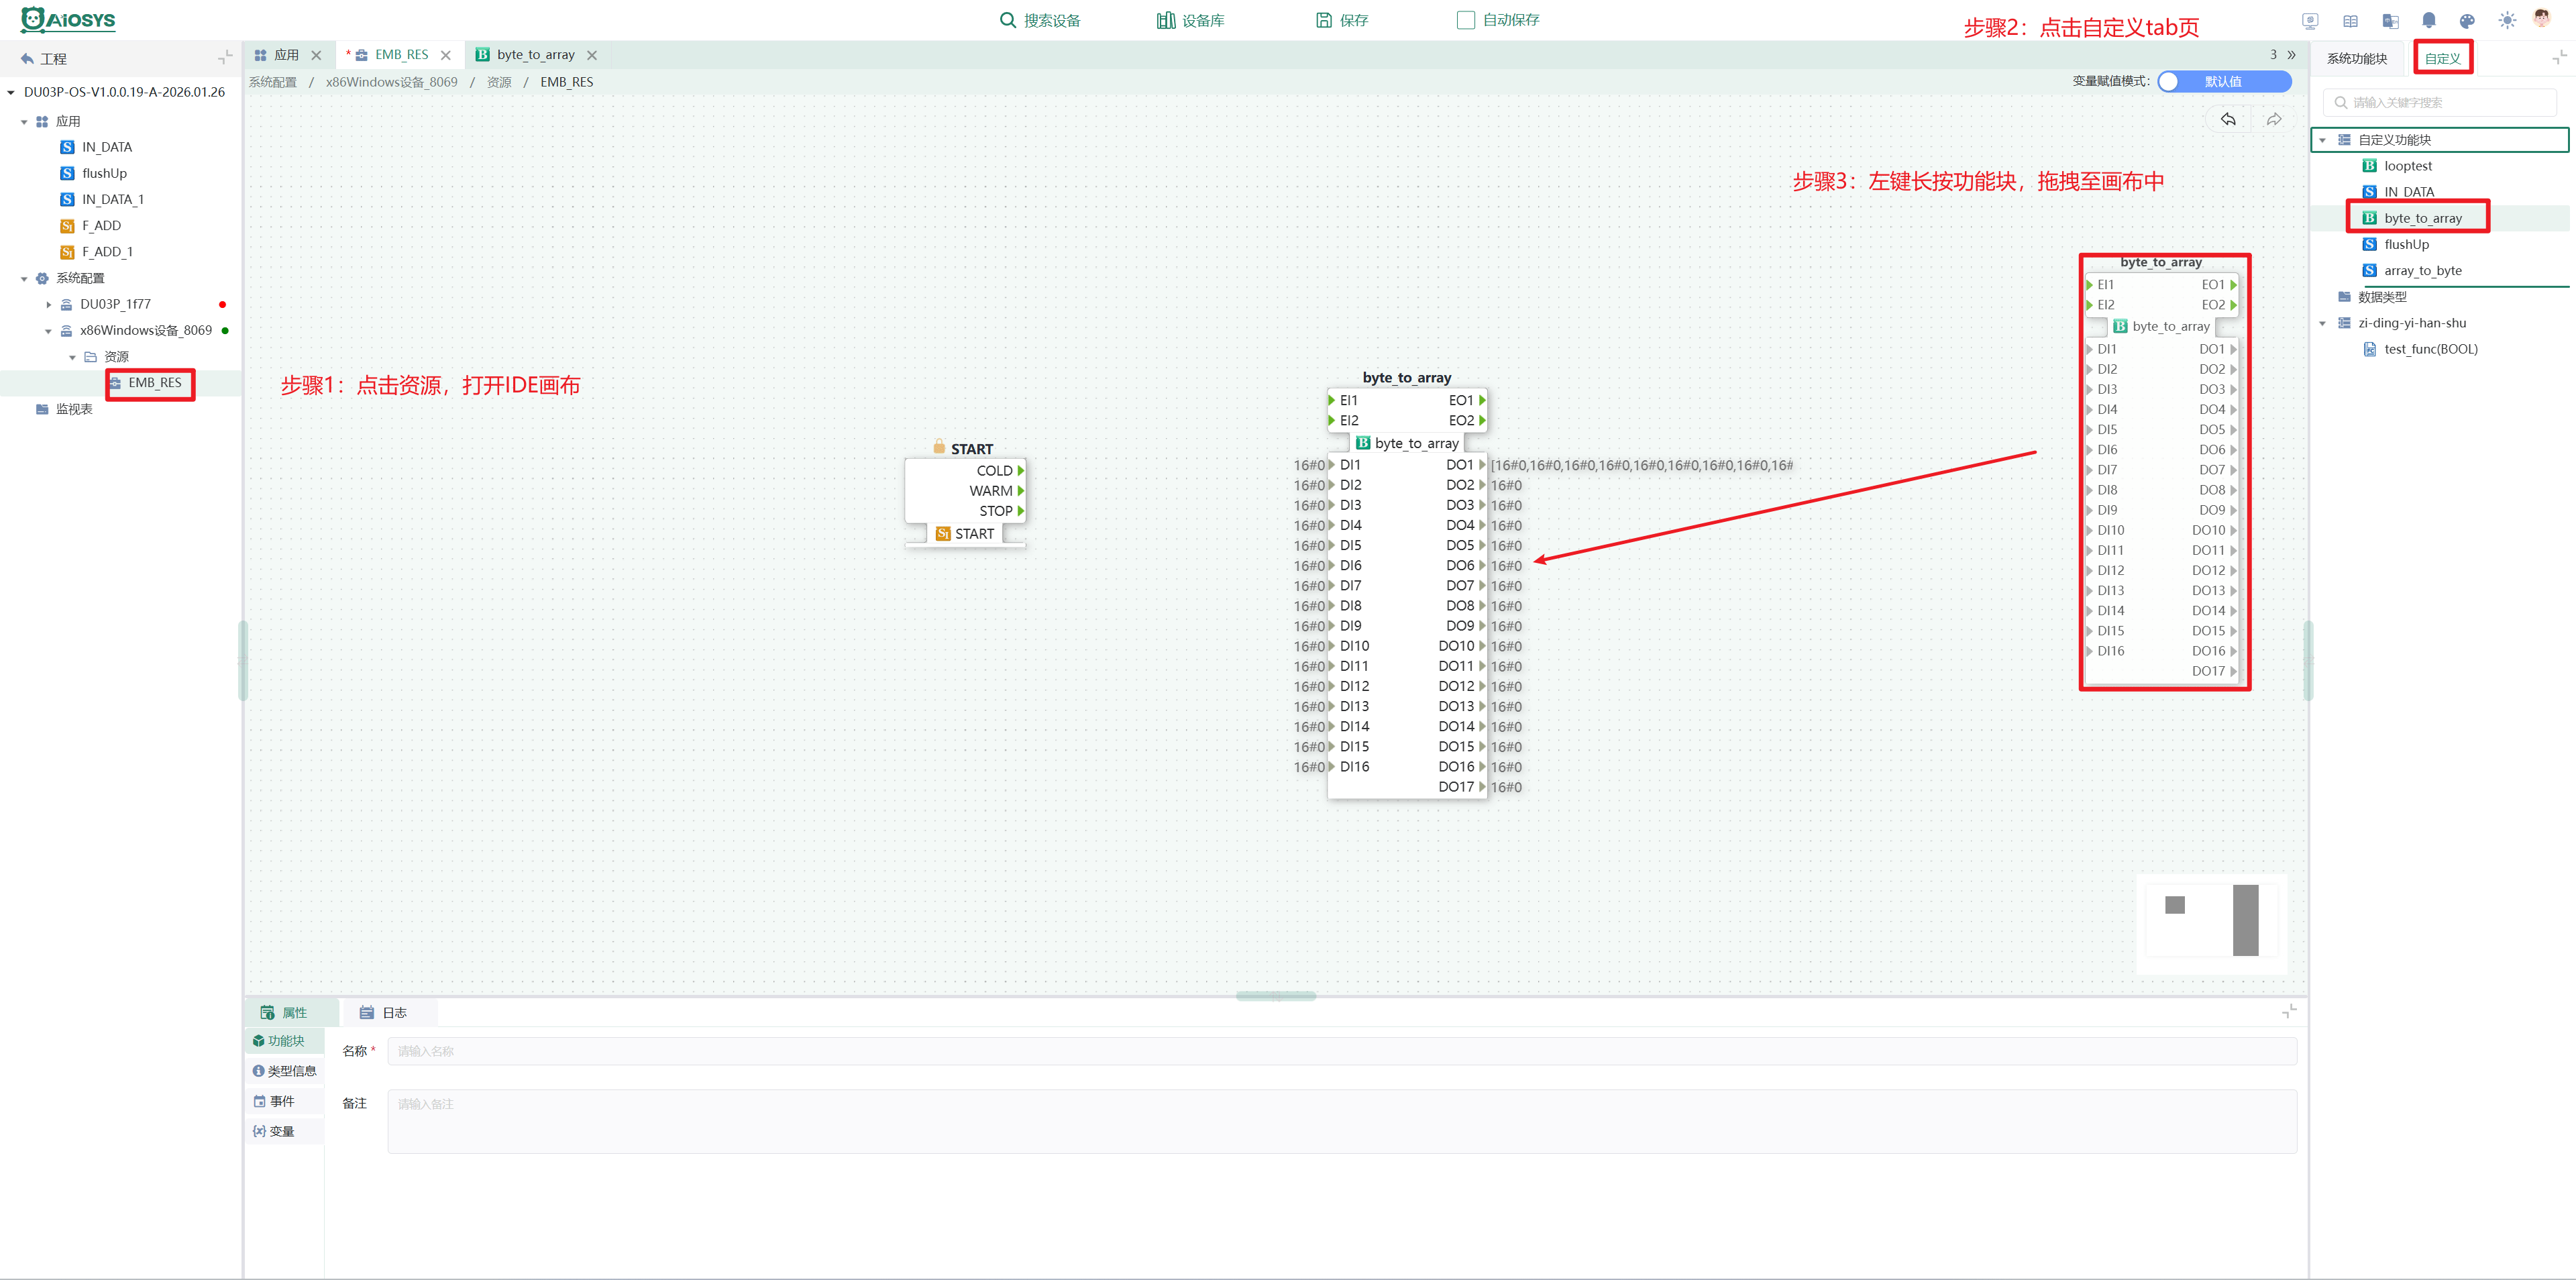Viewport: 2576px width, 1280px height.
Task: Close the EMB_RES tab
Action: (446, 55)
